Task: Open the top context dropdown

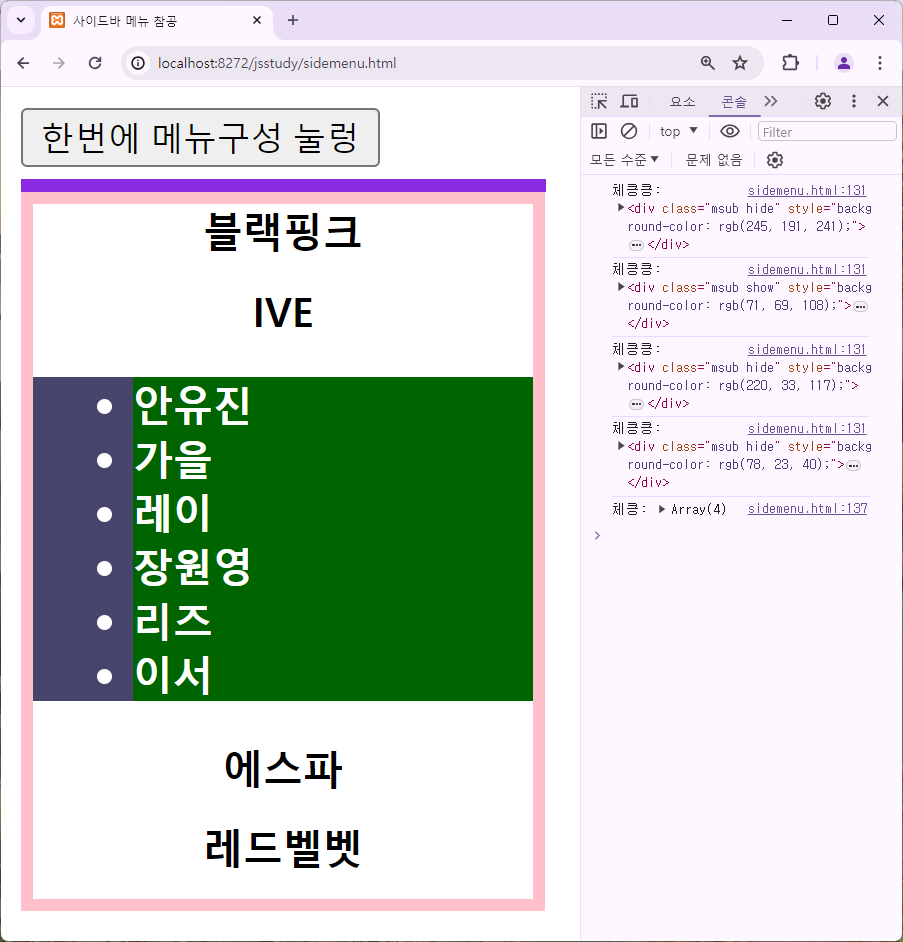Action: [678, 132]
